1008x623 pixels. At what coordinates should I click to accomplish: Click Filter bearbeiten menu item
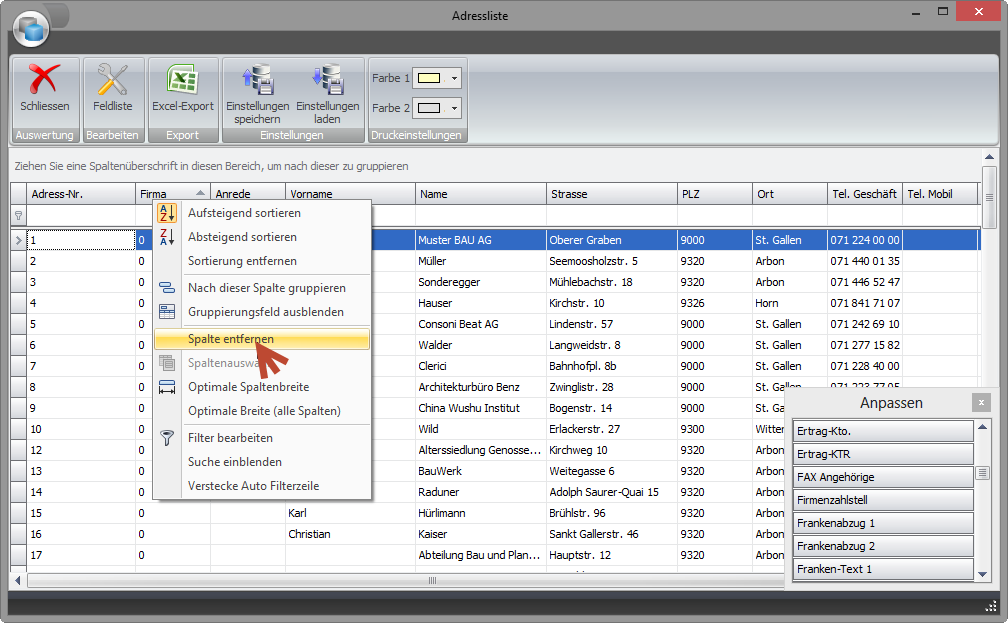pyautogui.click(x=230, y=438)
